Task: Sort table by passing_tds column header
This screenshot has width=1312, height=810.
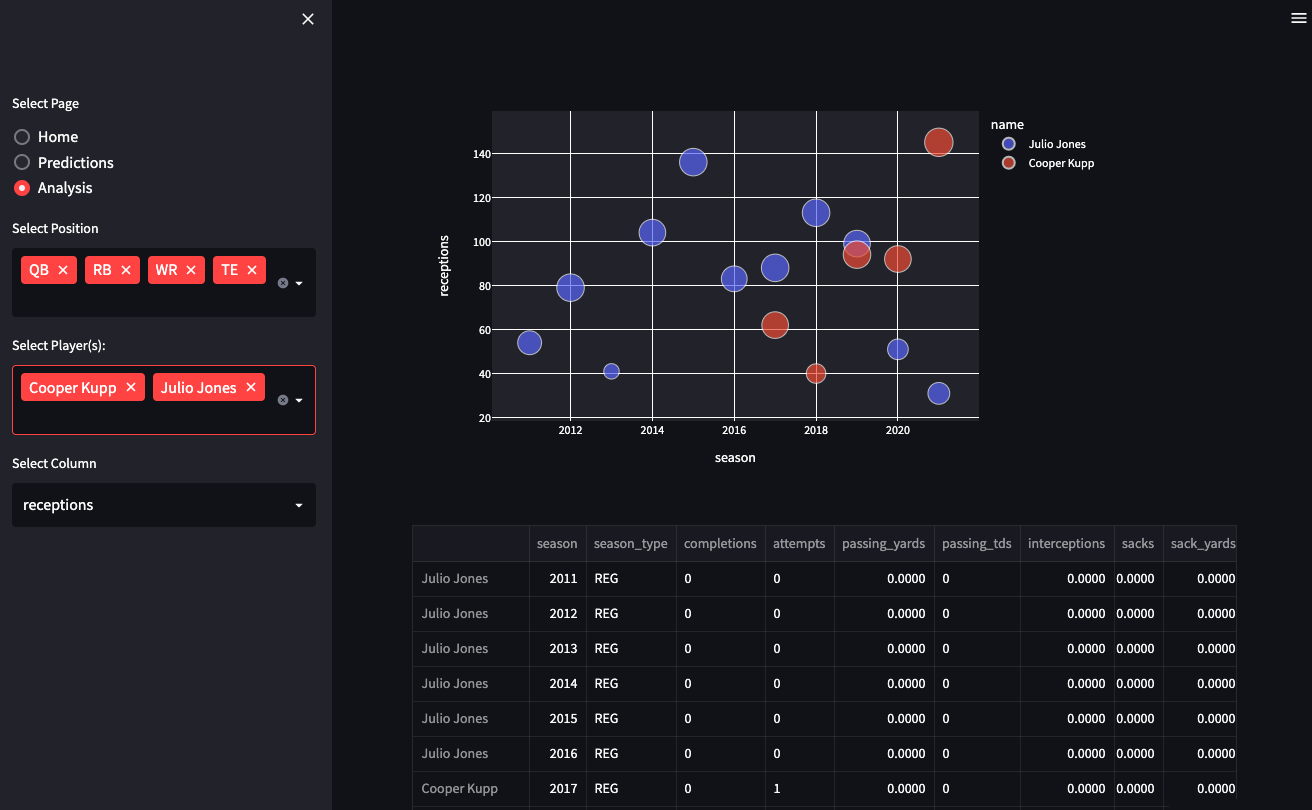Action: click(x=977, y=544)
